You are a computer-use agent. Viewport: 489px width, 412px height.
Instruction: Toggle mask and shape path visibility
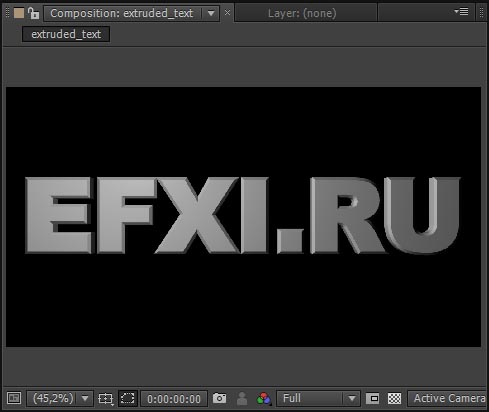click(128, 398)
